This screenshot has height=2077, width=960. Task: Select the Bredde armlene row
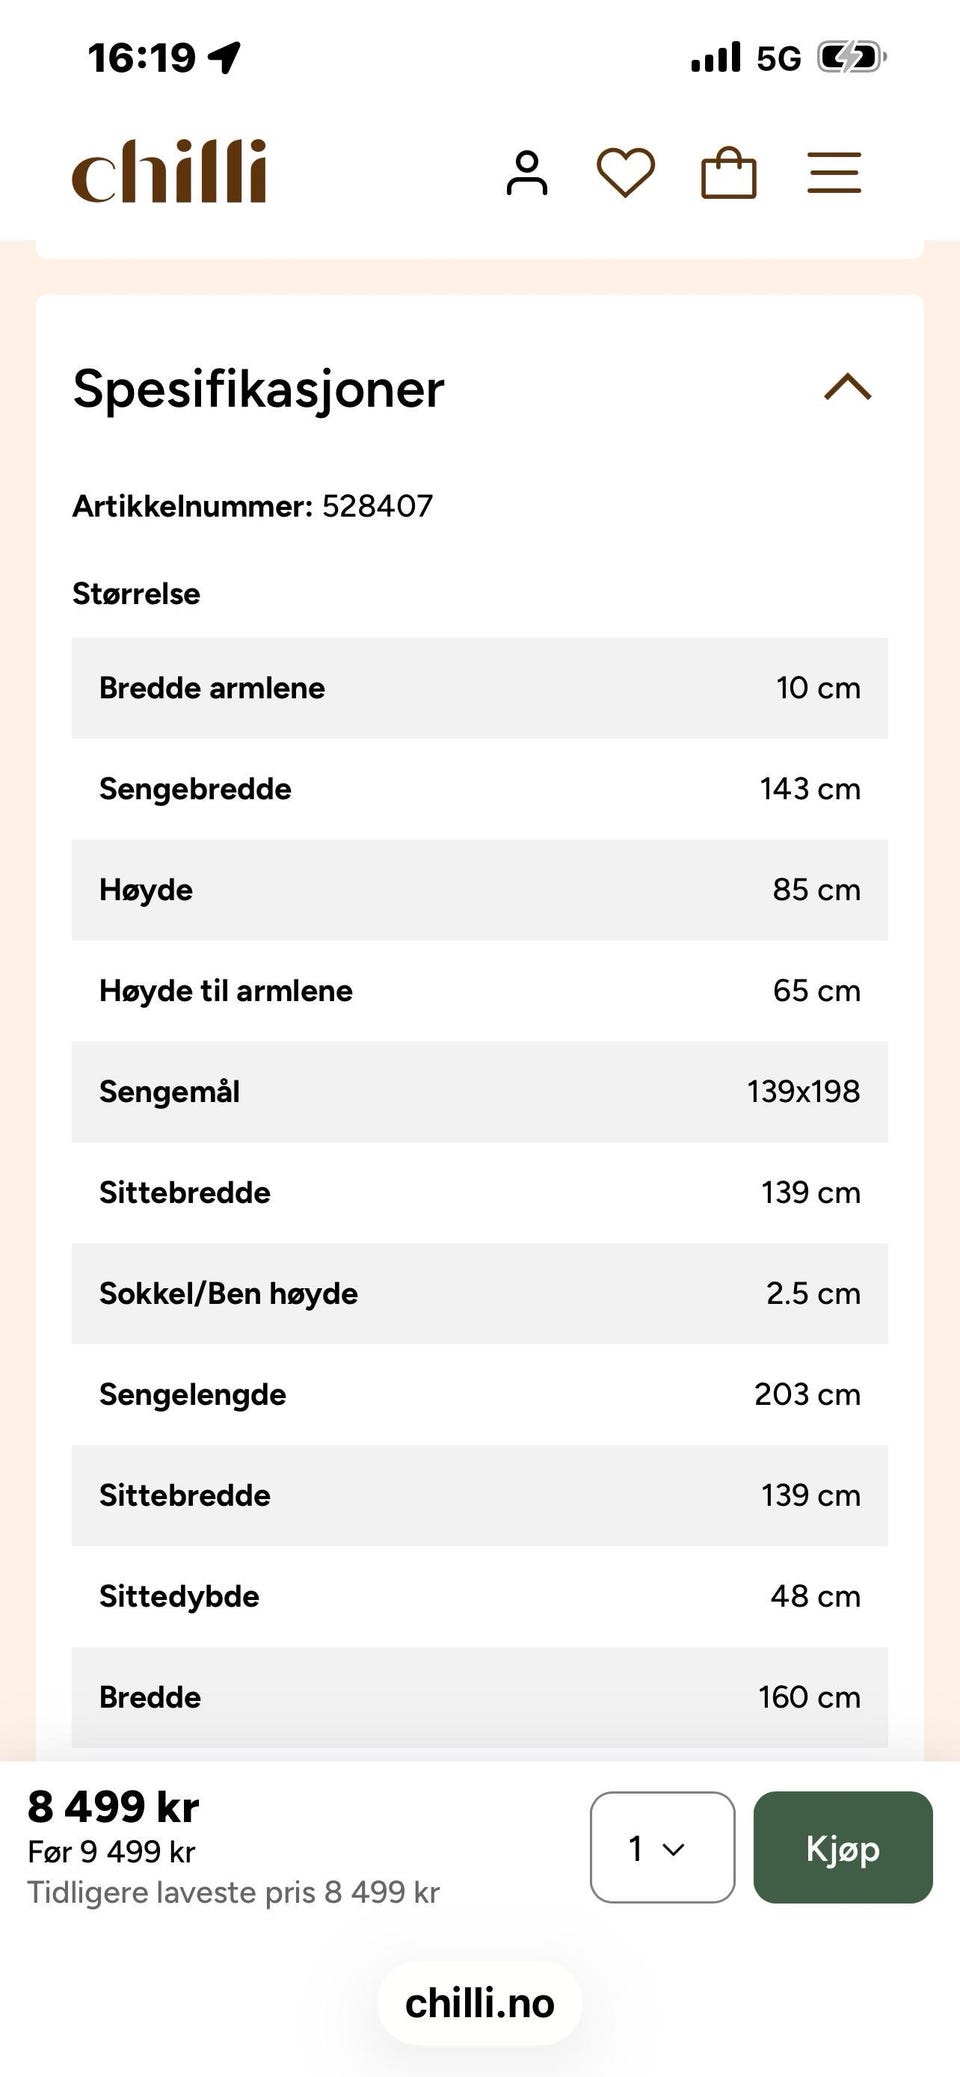pos(480,688)
